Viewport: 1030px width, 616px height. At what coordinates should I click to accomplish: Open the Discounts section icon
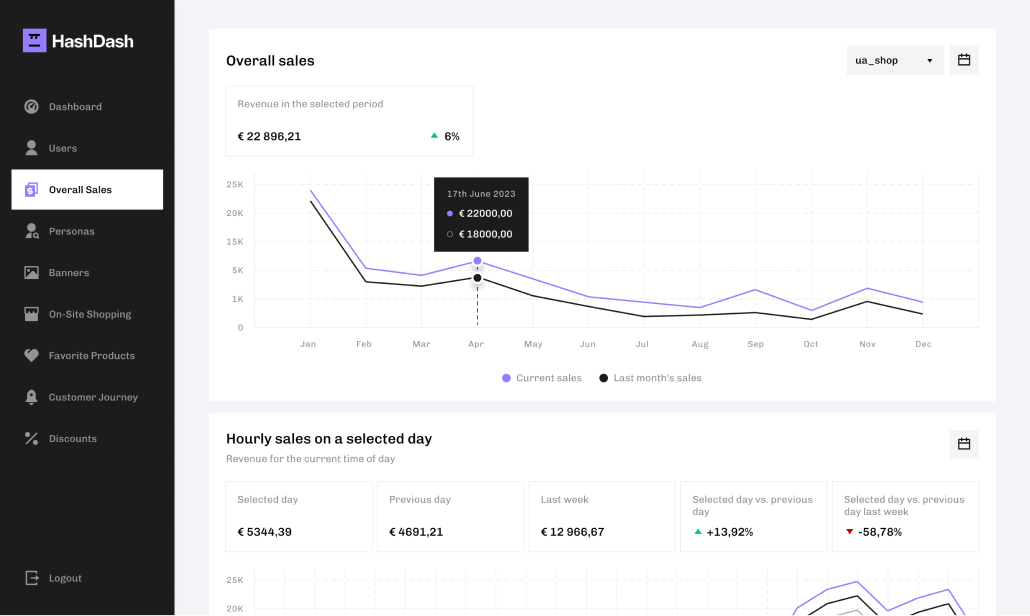(x=32, y=438)
